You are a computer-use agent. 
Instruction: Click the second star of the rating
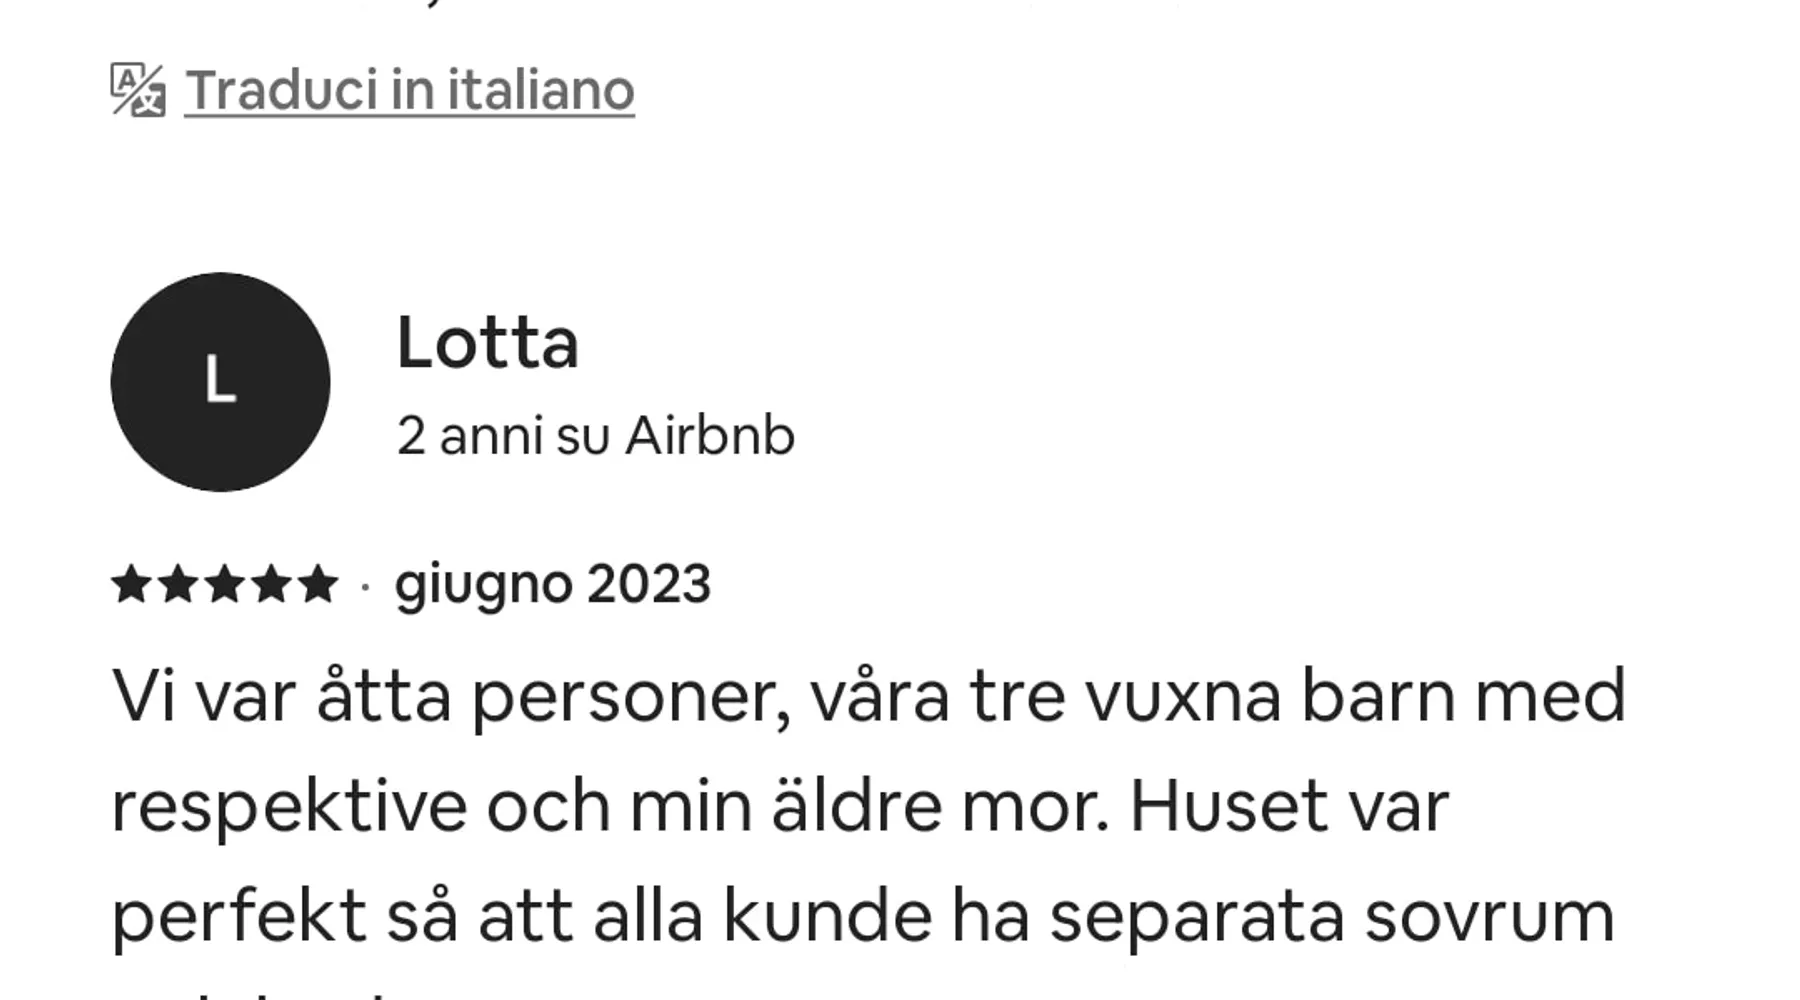coord(178,584)
